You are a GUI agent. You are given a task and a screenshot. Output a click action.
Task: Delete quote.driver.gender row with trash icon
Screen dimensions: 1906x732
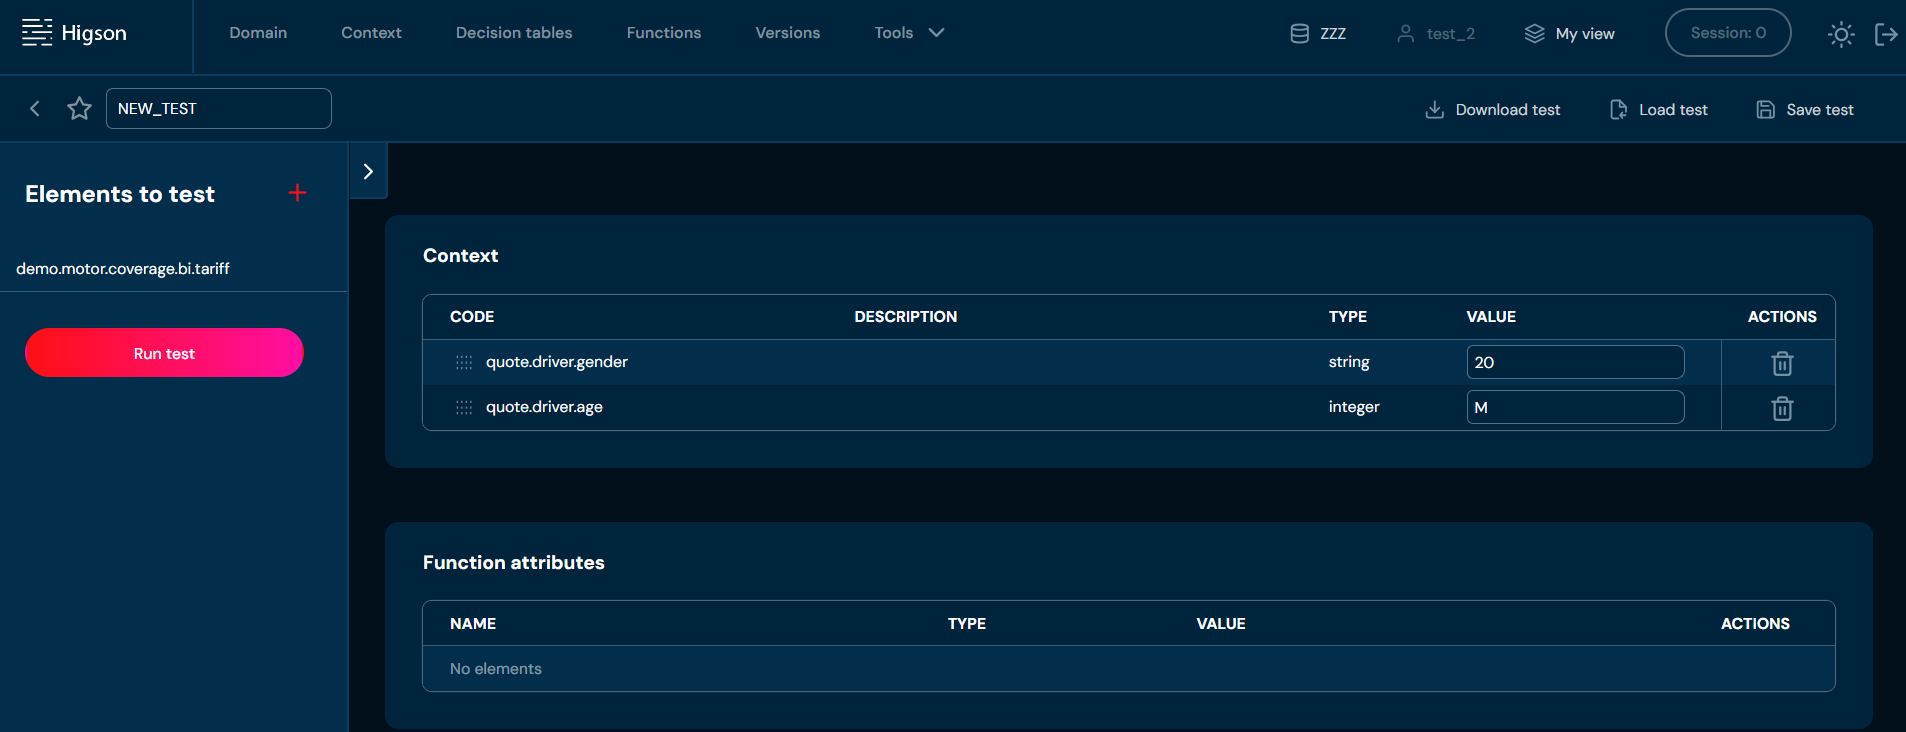click(1781, 363)
